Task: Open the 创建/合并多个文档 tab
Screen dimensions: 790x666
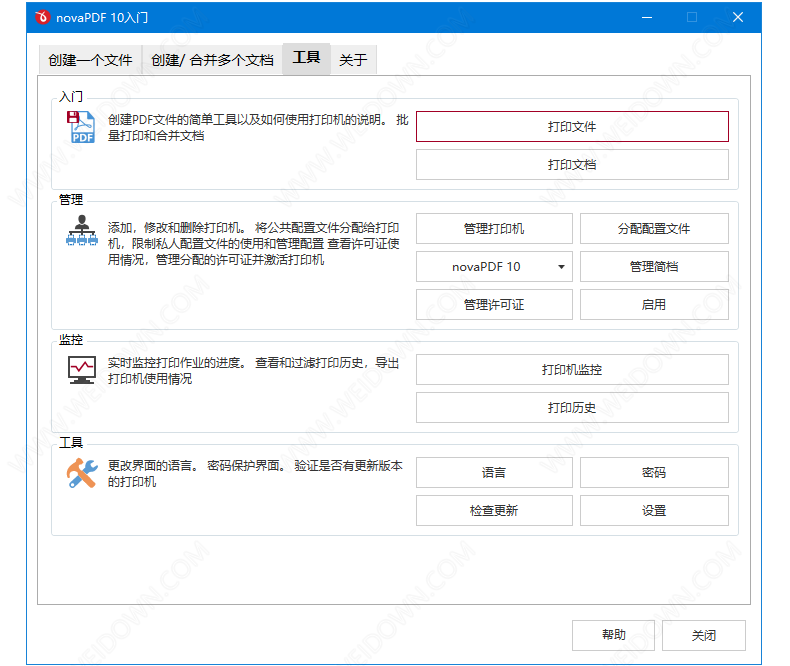Action: tap(212, 60)
